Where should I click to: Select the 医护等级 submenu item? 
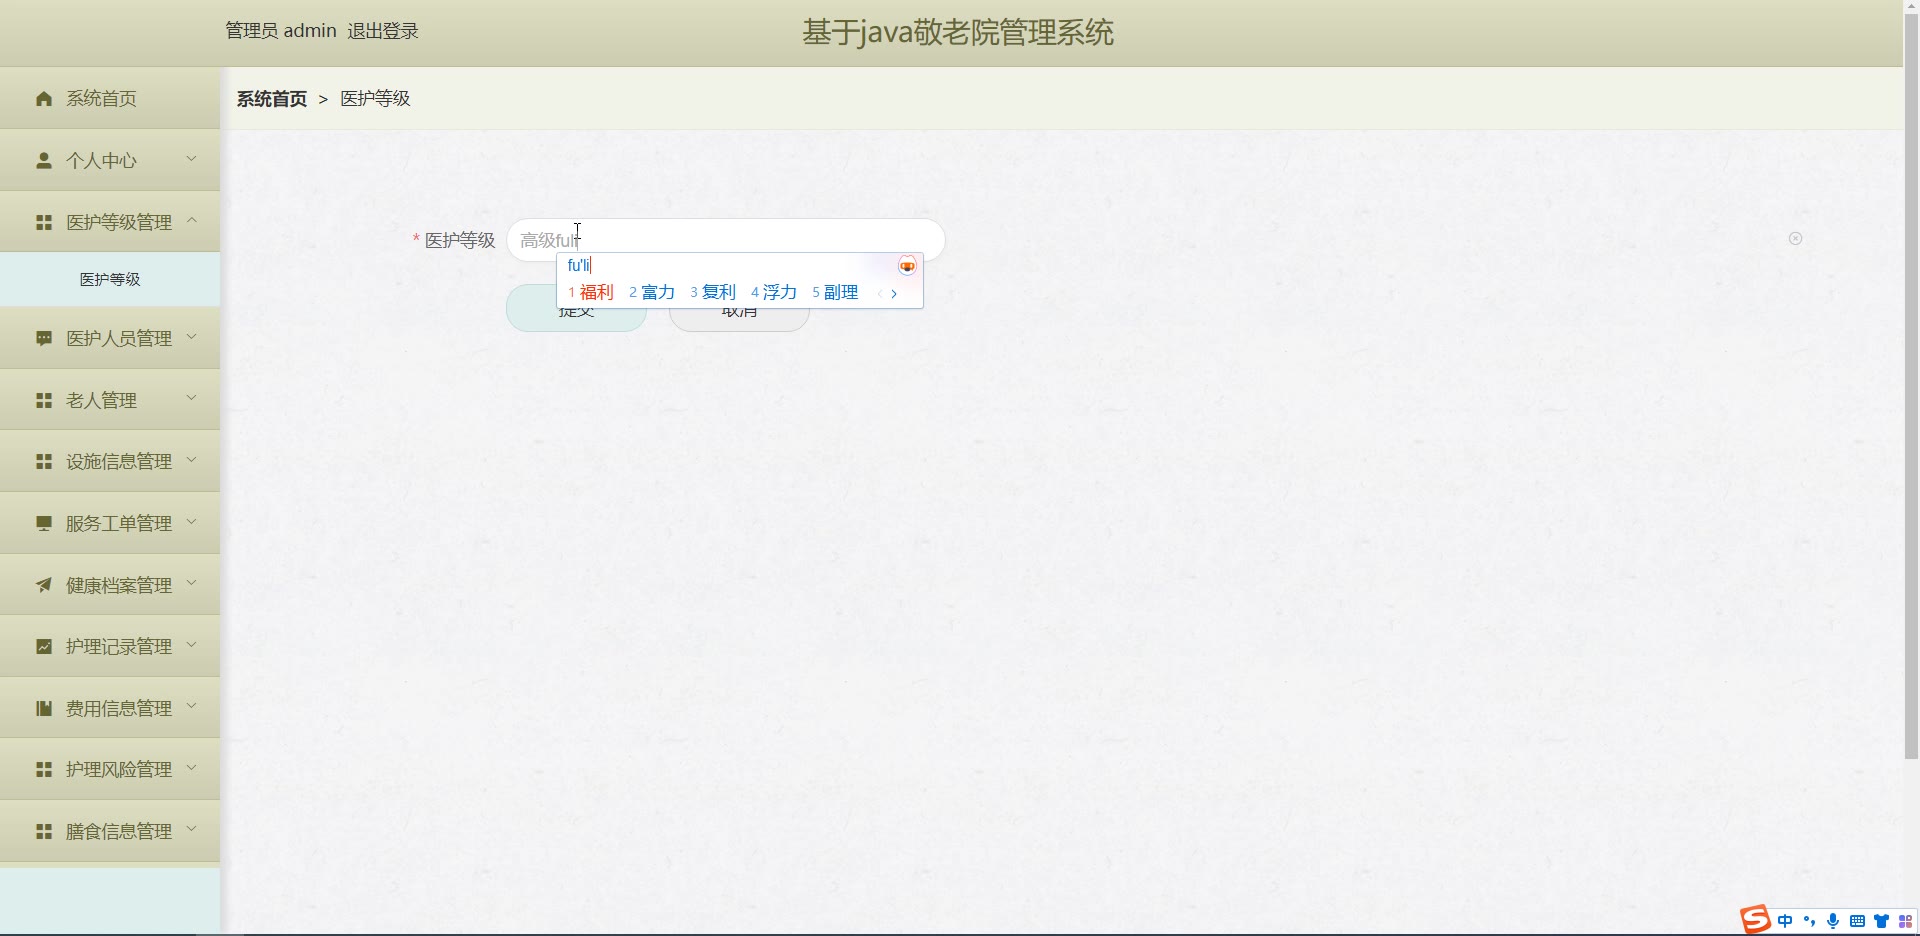[x=110, y=279]
